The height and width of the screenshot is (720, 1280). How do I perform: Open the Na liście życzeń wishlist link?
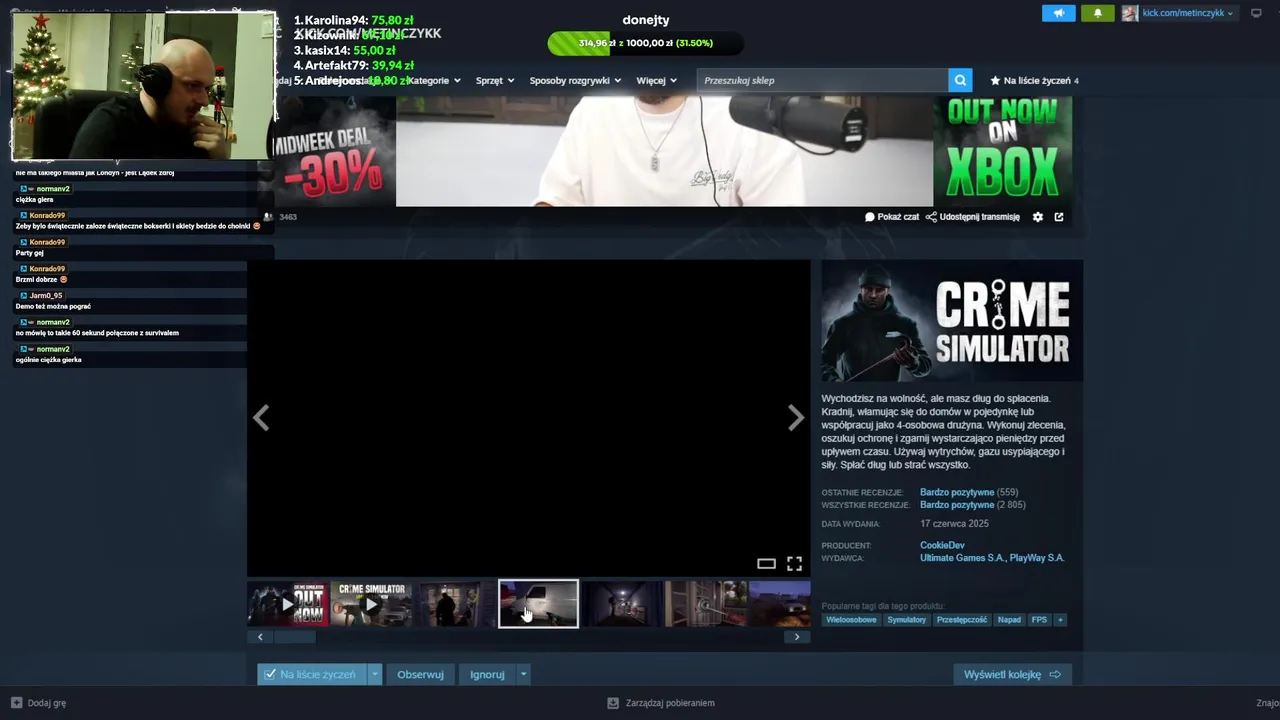pos(1034,80)
